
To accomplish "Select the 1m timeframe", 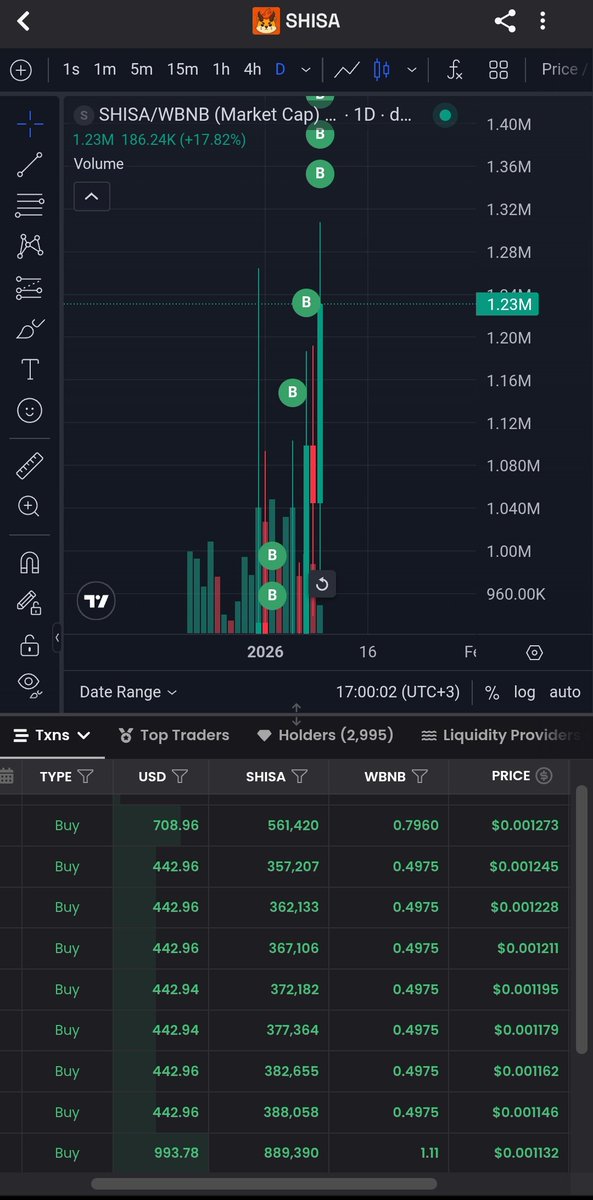I will (x=104, y=70).
